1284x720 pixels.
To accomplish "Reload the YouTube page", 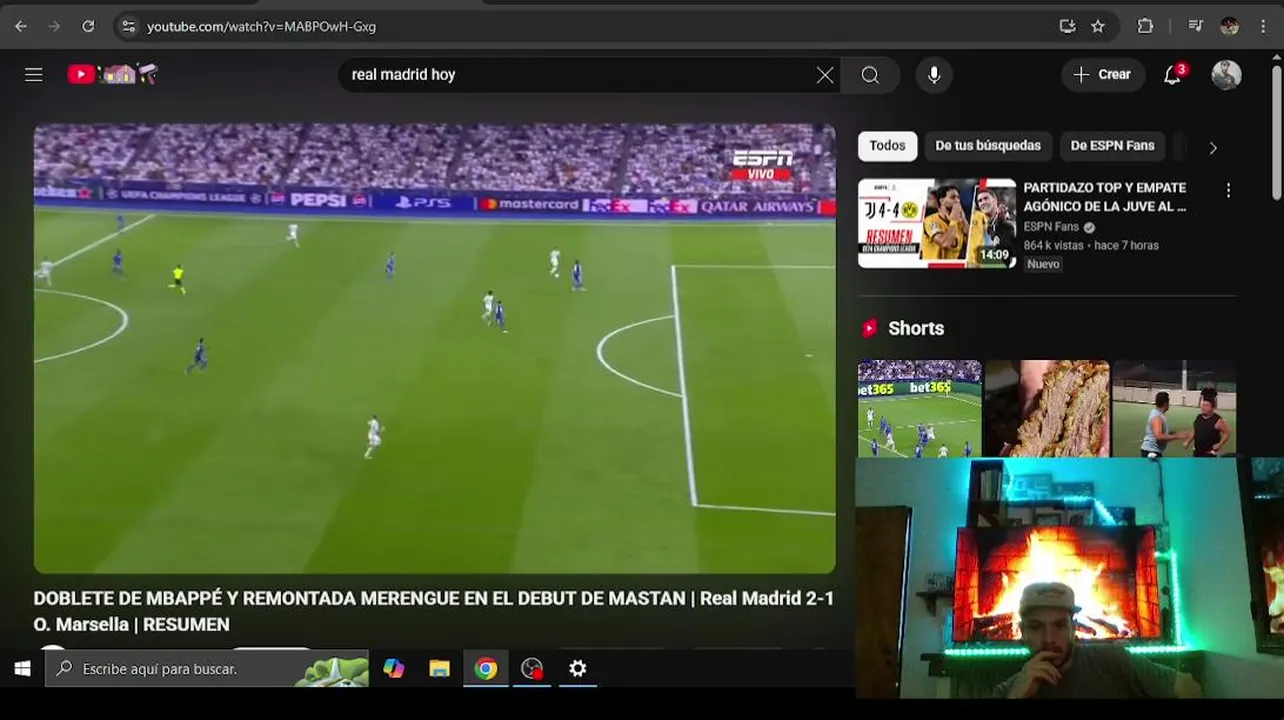I will click(88, 27).
